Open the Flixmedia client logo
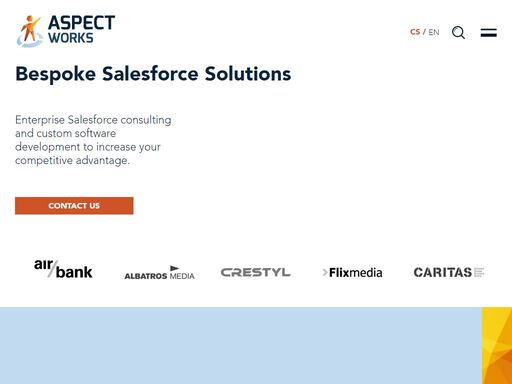512x384 pixels. (x=352, y=273)
